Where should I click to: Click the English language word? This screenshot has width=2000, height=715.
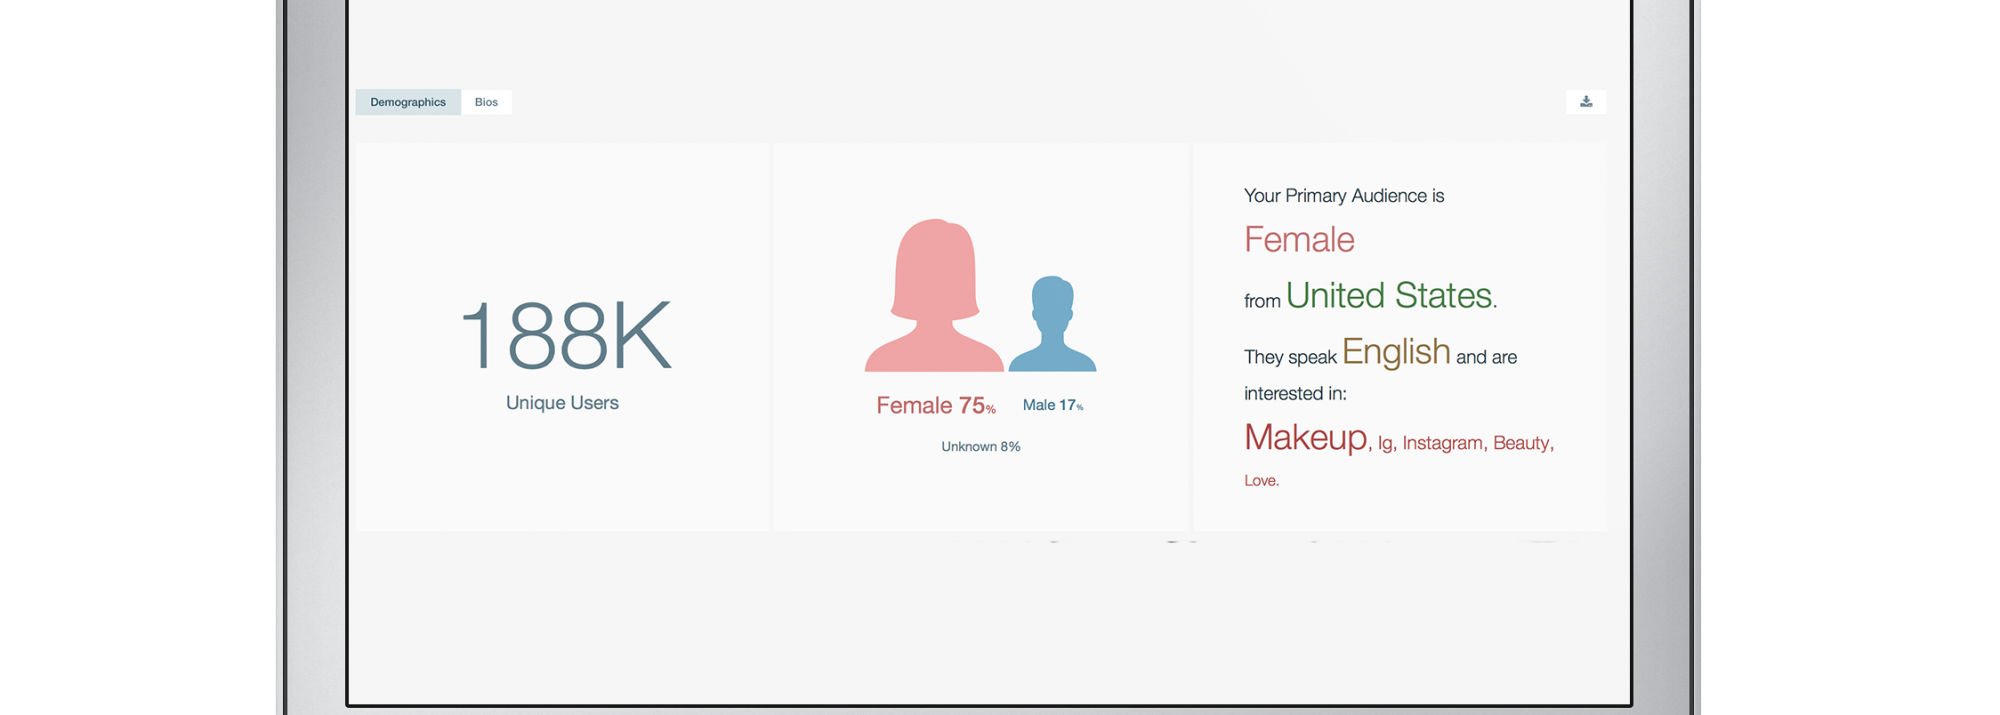click(x=1395, y=352)
